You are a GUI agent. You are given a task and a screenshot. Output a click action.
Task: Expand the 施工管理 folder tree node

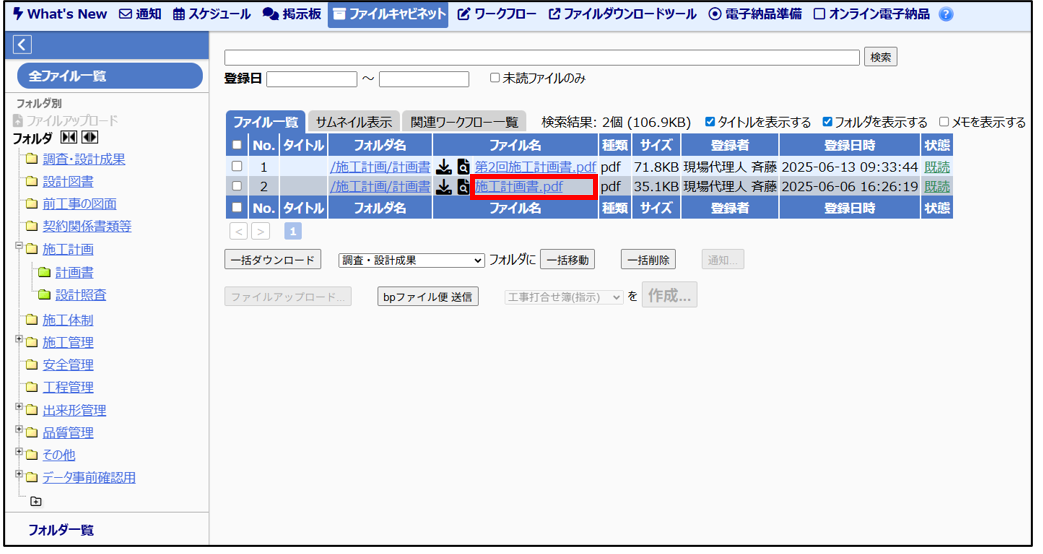pos(19,340)
